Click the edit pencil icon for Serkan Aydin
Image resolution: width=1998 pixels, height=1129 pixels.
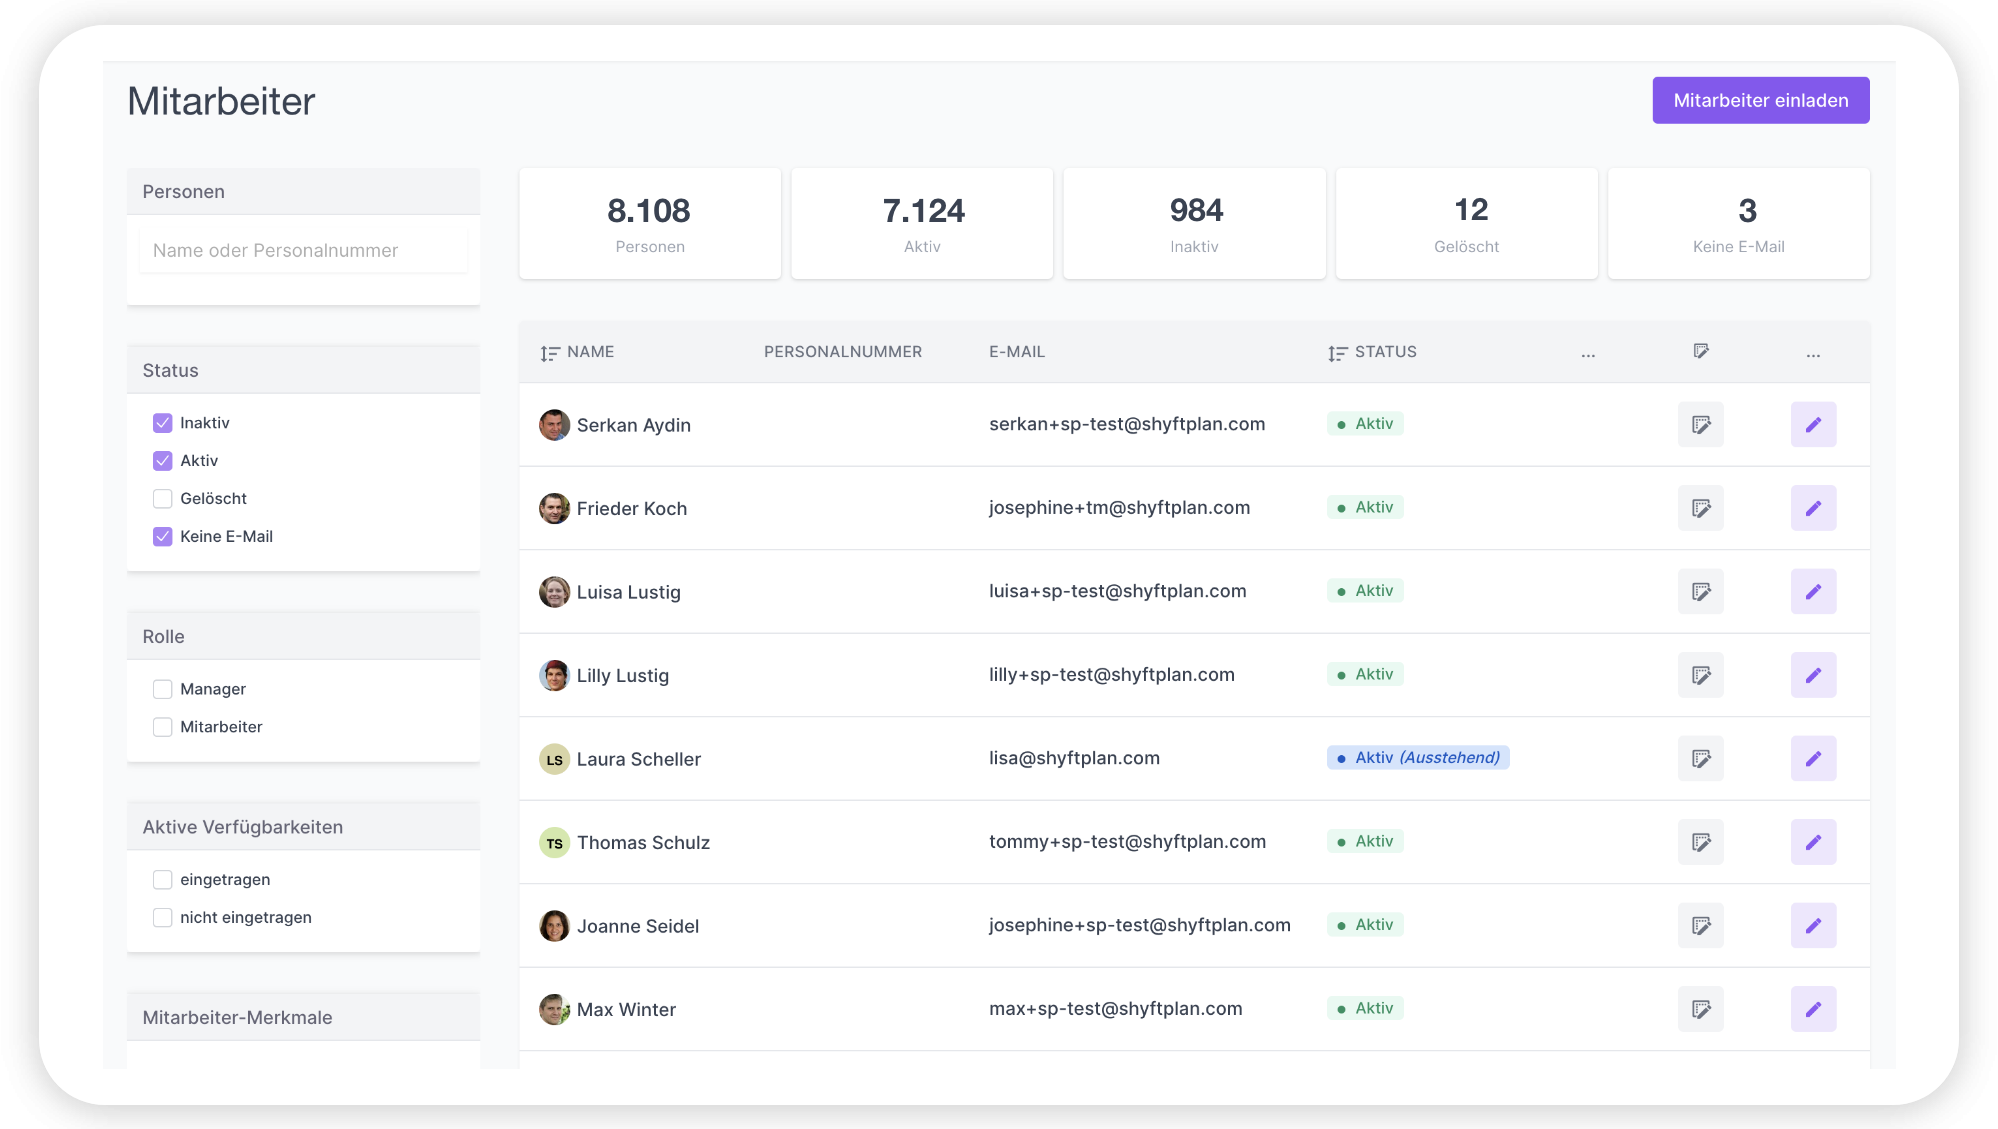(x=1812, y=425)
